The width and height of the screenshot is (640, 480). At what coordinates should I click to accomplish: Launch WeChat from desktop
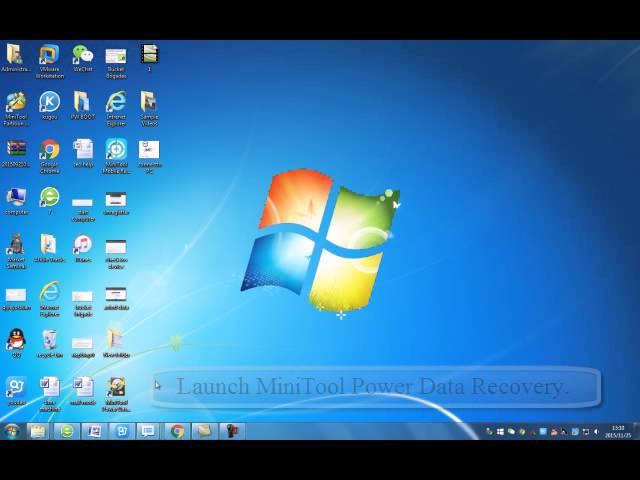(x=82, y=55)
